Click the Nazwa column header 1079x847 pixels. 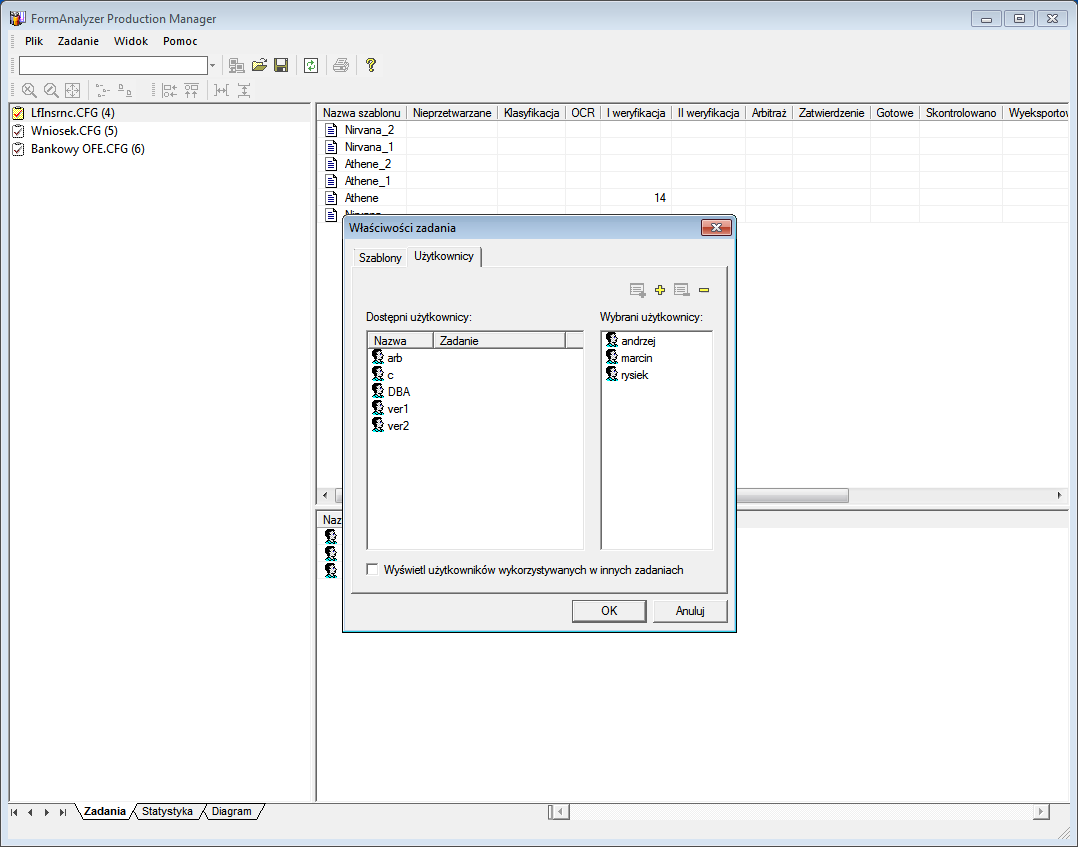click(x=390, y=341)
